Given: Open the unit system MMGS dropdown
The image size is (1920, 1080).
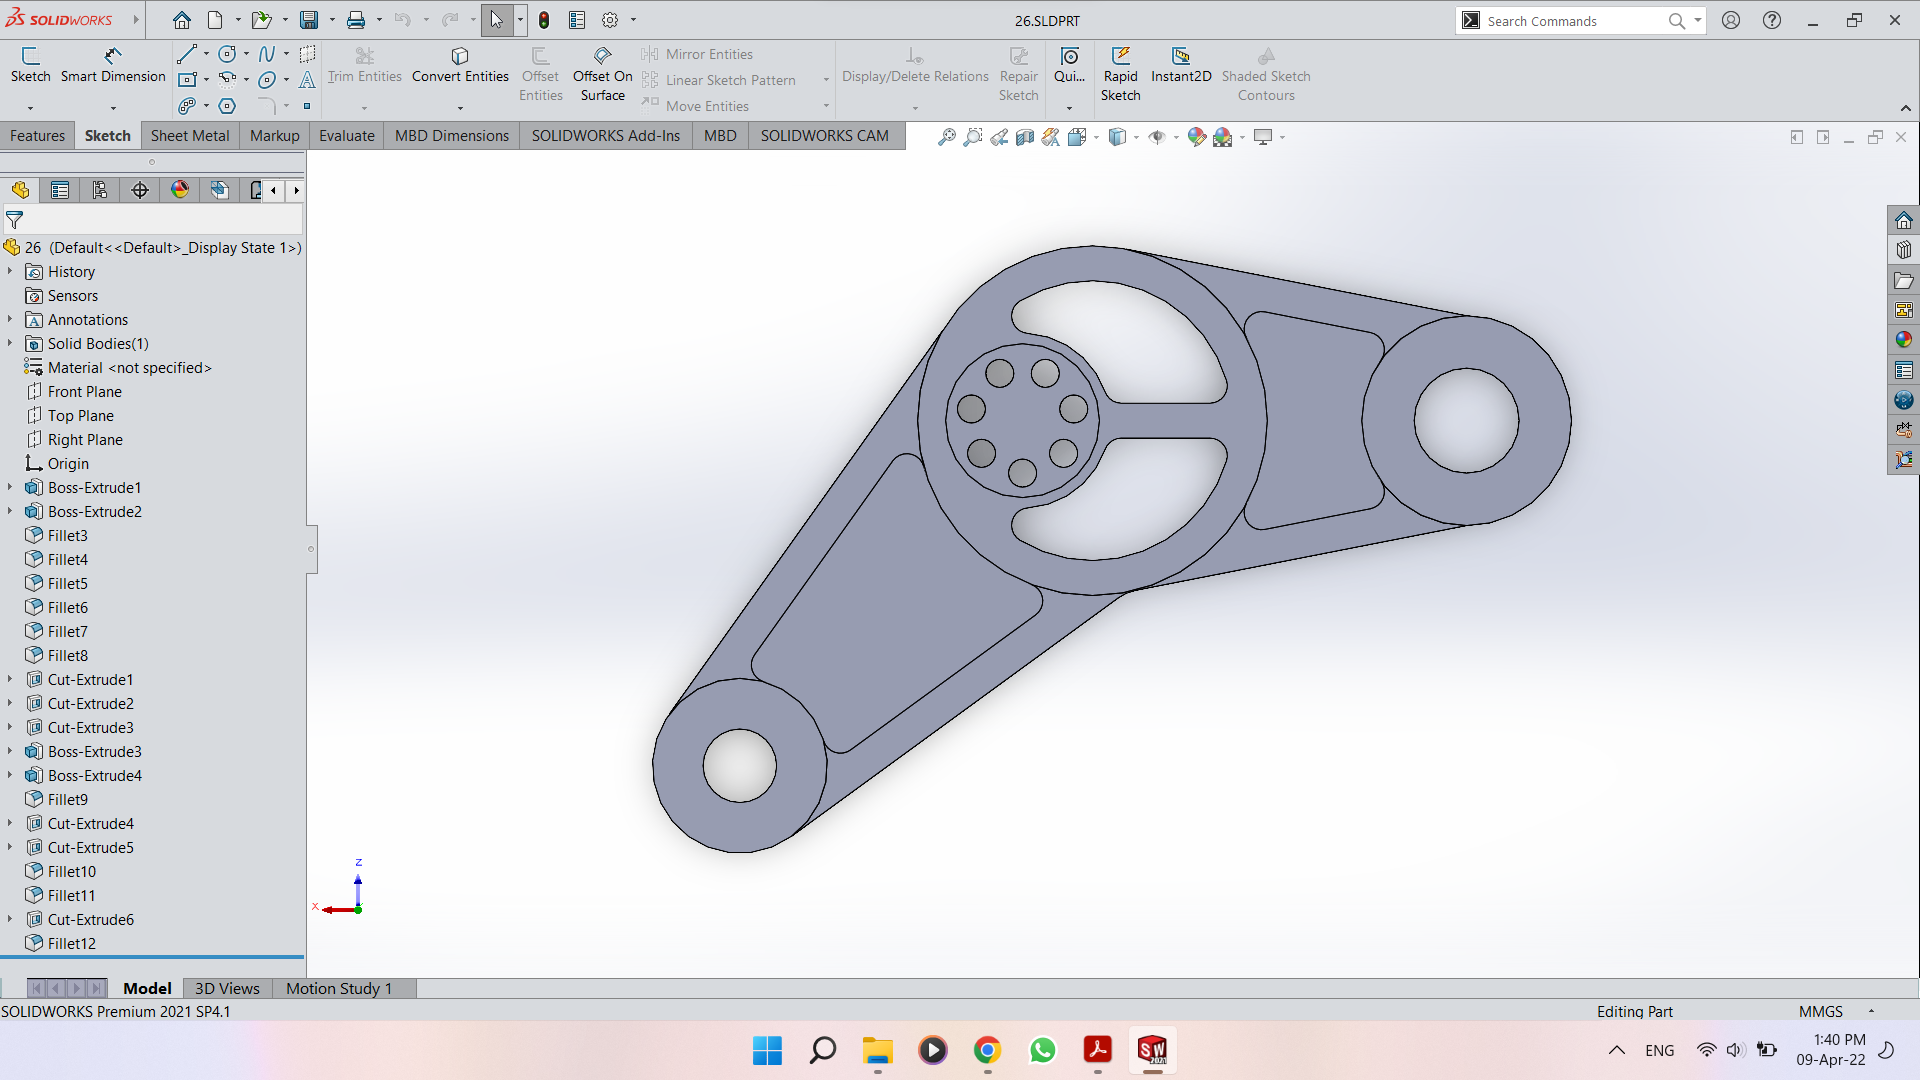Looking at the screenshot, I should click(x=1871, y=1011).
